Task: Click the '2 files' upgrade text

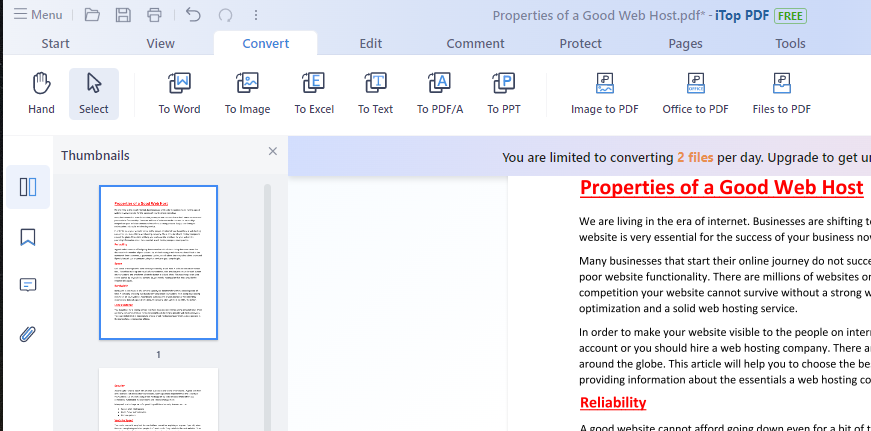Action: (x=695, y=158)
